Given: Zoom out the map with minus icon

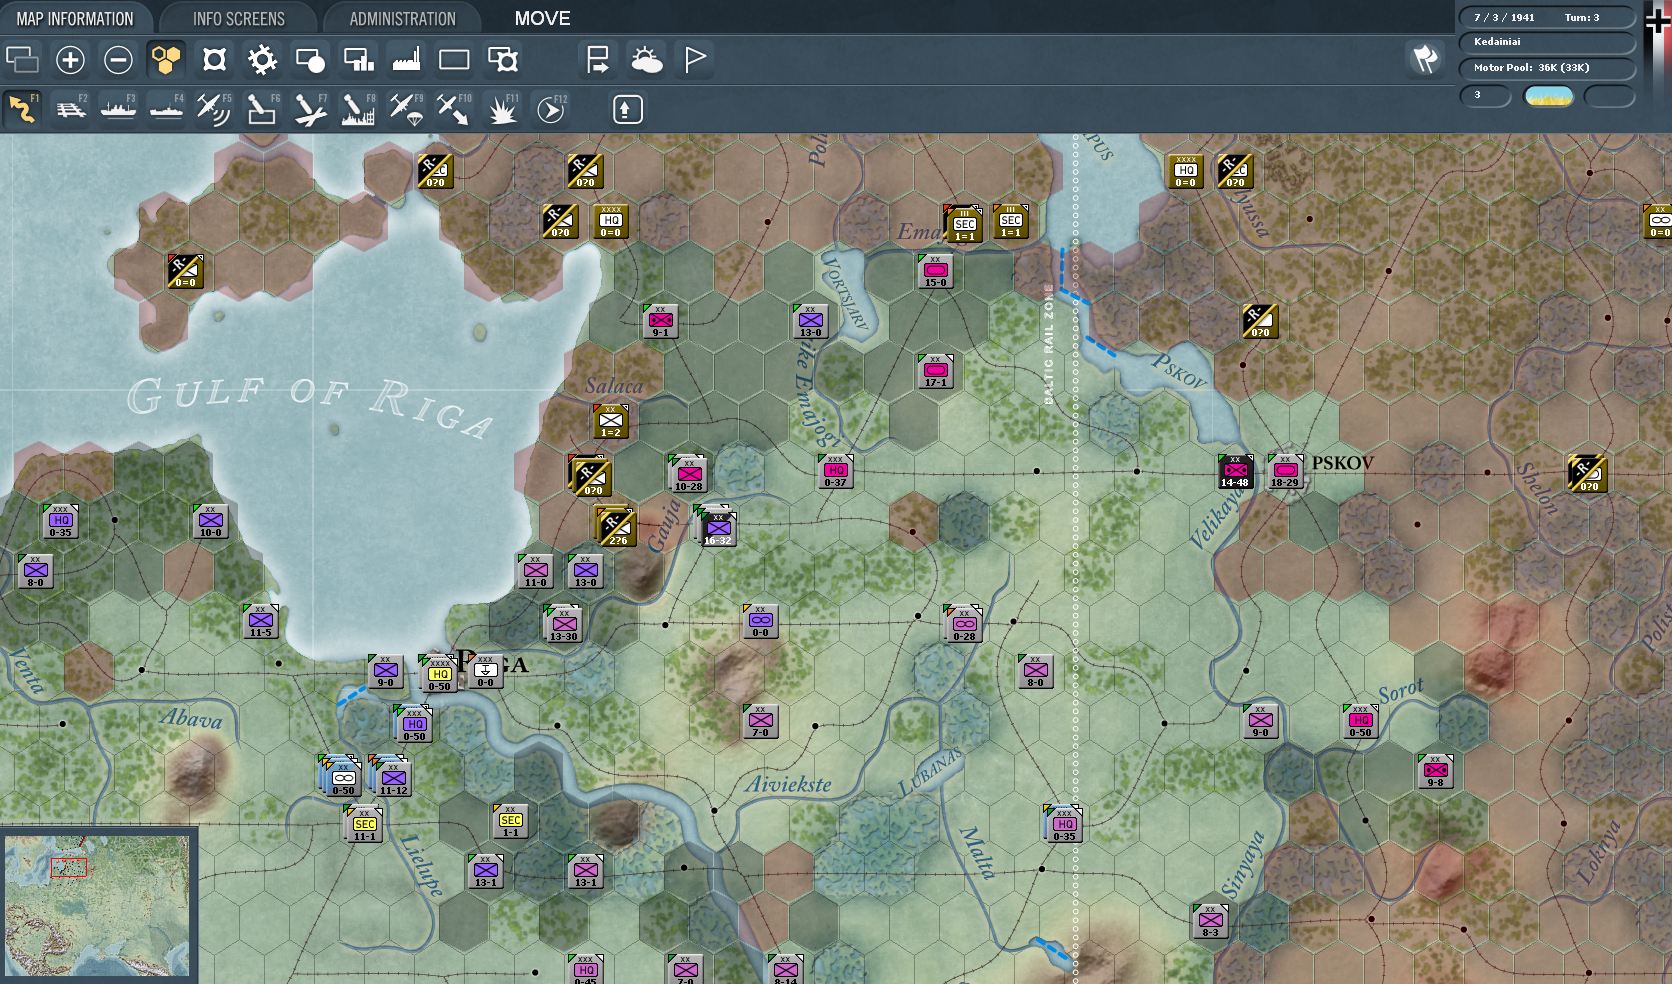Looking at the screenshot, I should 118,60.
